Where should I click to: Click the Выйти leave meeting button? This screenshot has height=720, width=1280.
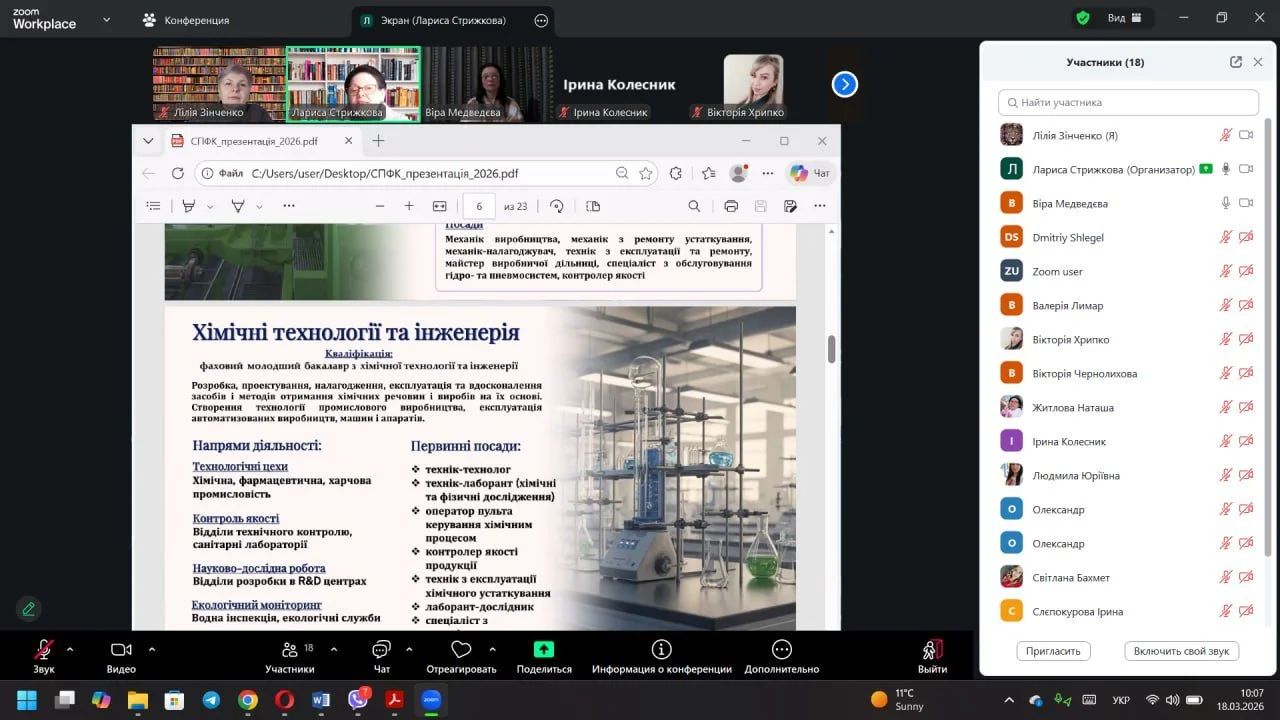pos(933,656)
